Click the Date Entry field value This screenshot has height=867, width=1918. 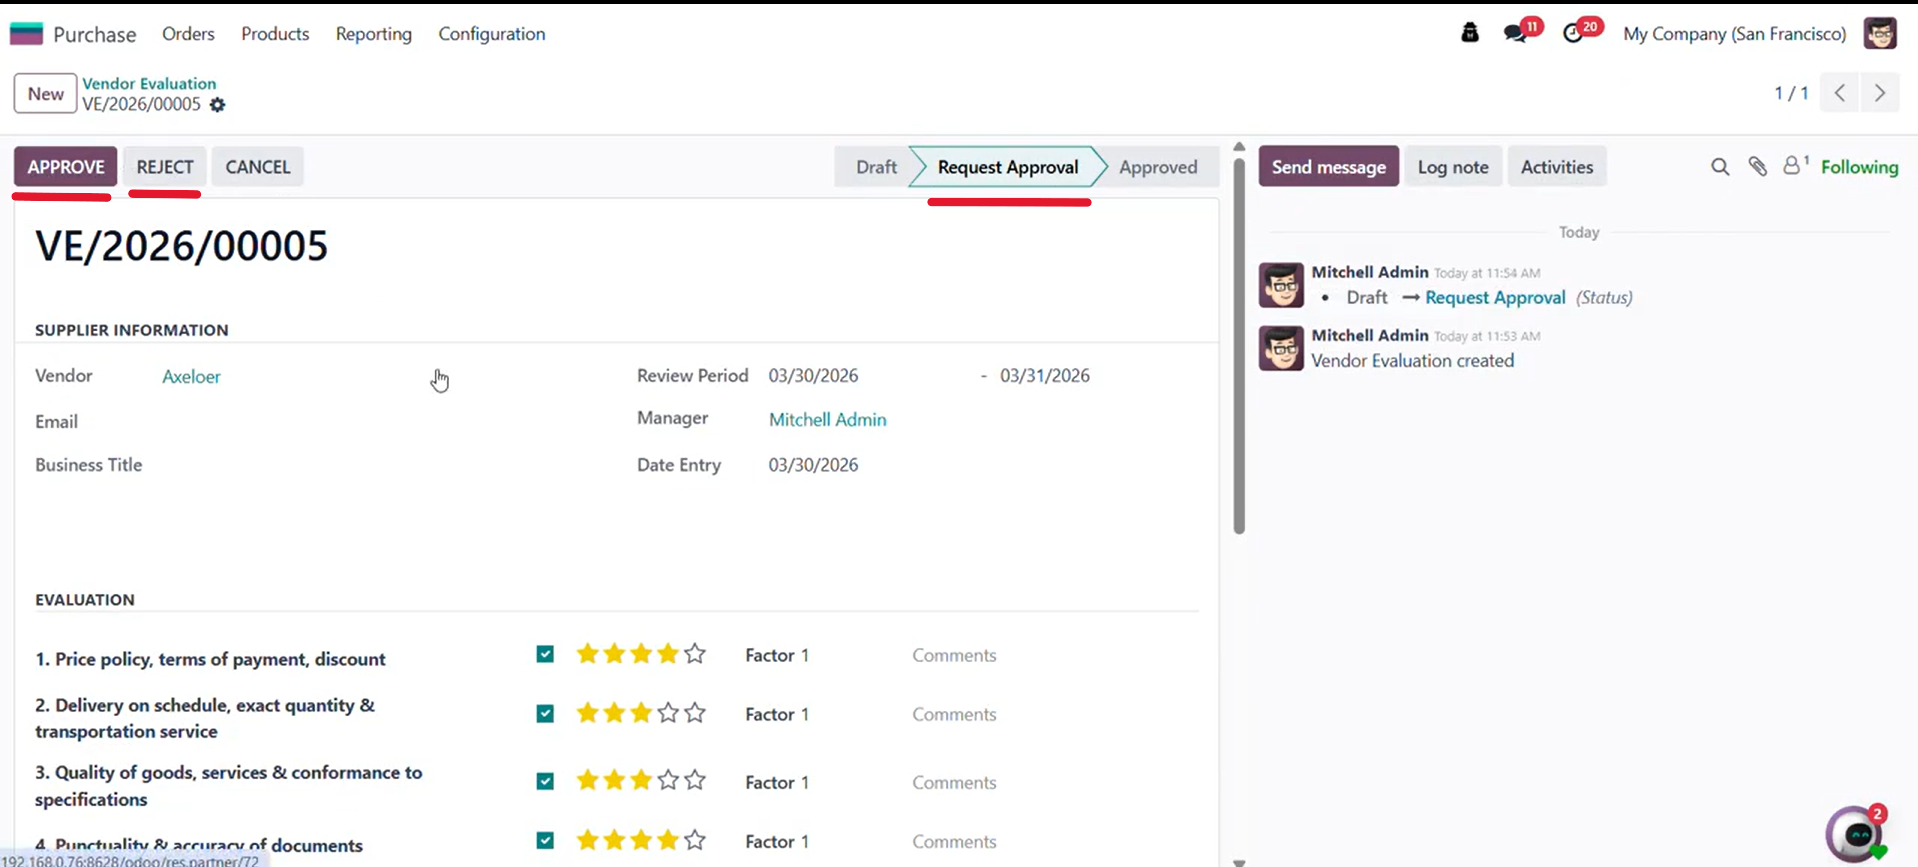click(x=813, y=465)
